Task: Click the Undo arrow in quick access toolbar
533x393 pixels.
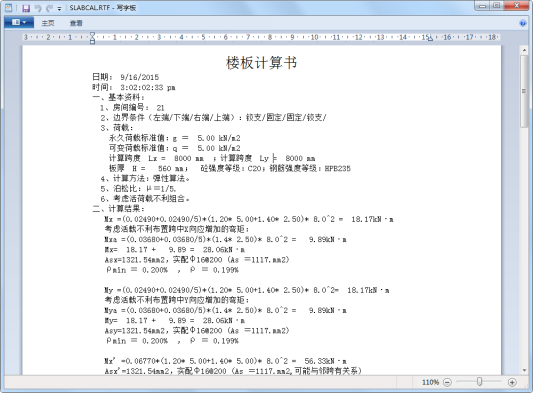Action: point(38,8)
